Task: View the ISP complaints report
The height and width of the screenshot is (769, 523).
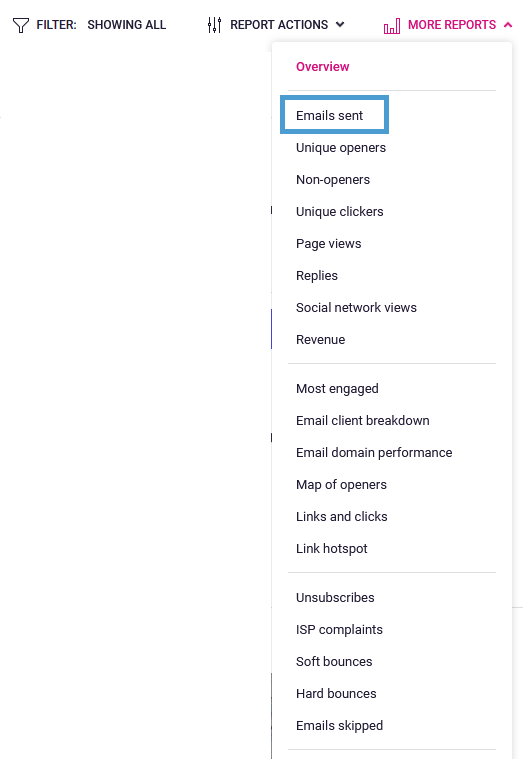Action: coord(339,629)
